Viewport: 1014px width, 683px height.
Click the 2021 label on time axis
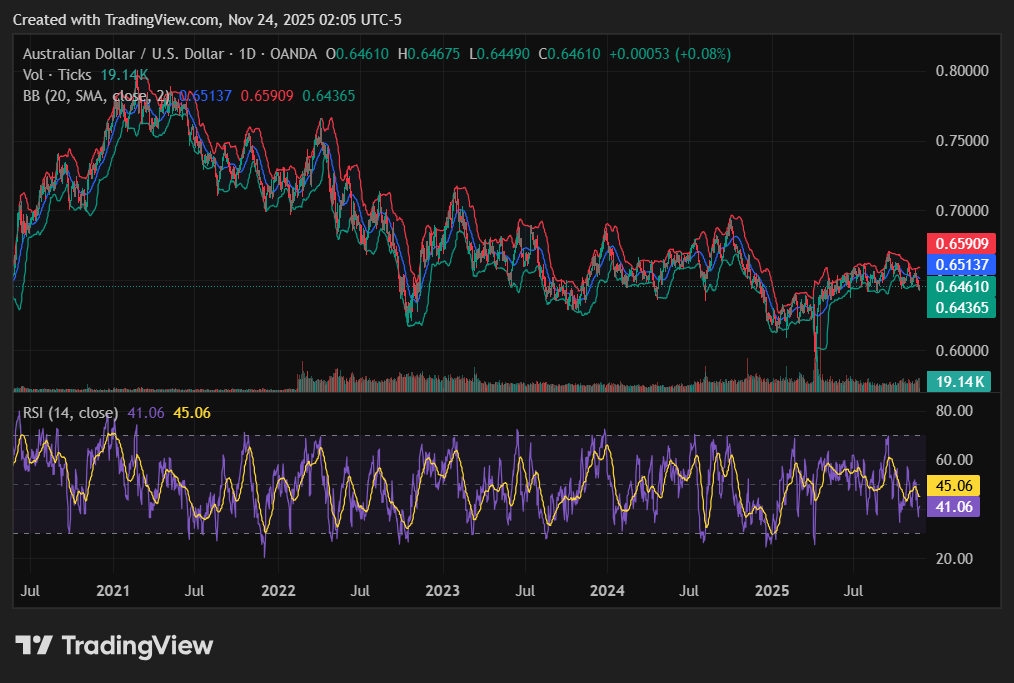[113, 591]
